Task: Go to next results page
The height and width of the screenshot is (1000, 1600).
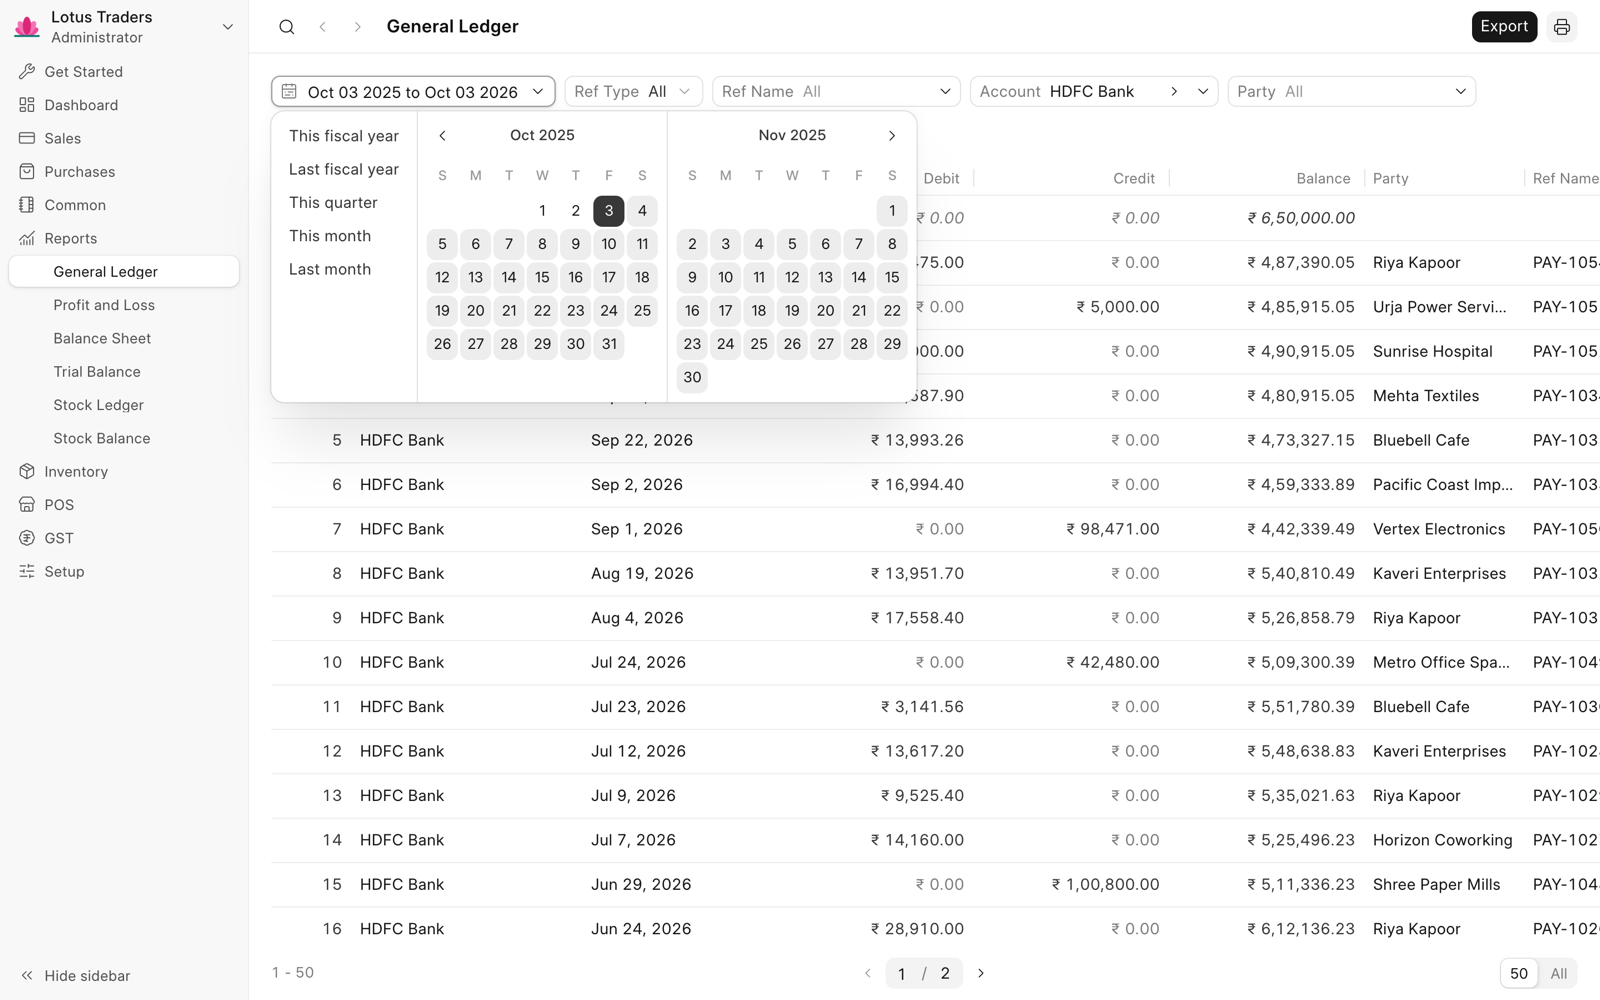Action: (981, 973)
